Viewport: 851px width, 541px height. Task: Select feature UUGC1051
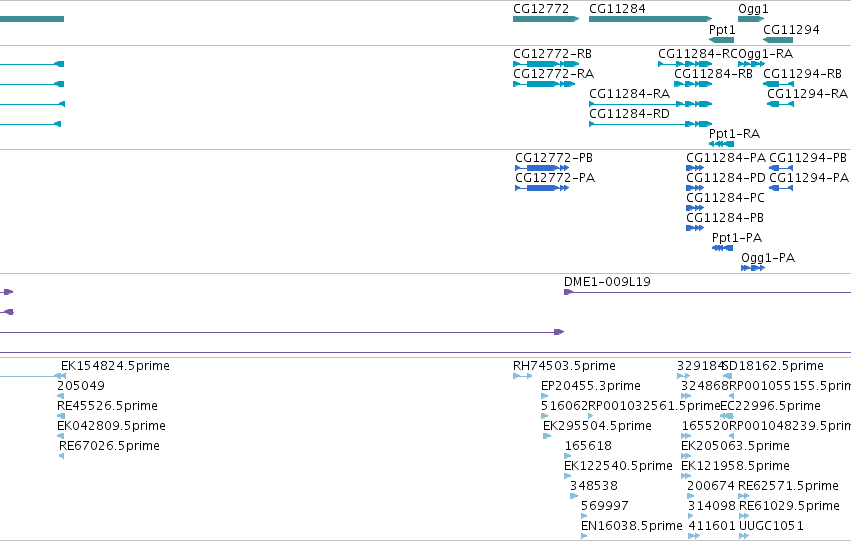point(744,536)
